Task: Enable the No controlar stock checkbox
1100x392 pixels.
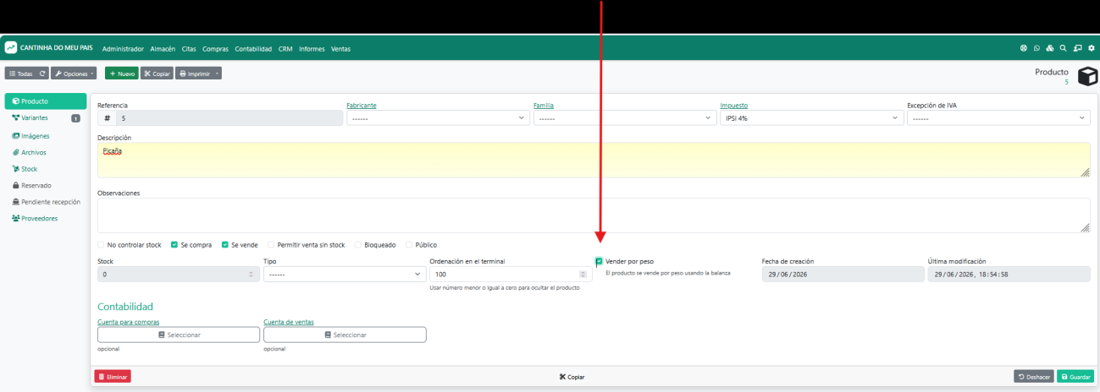Action: (x=102, y=245)
